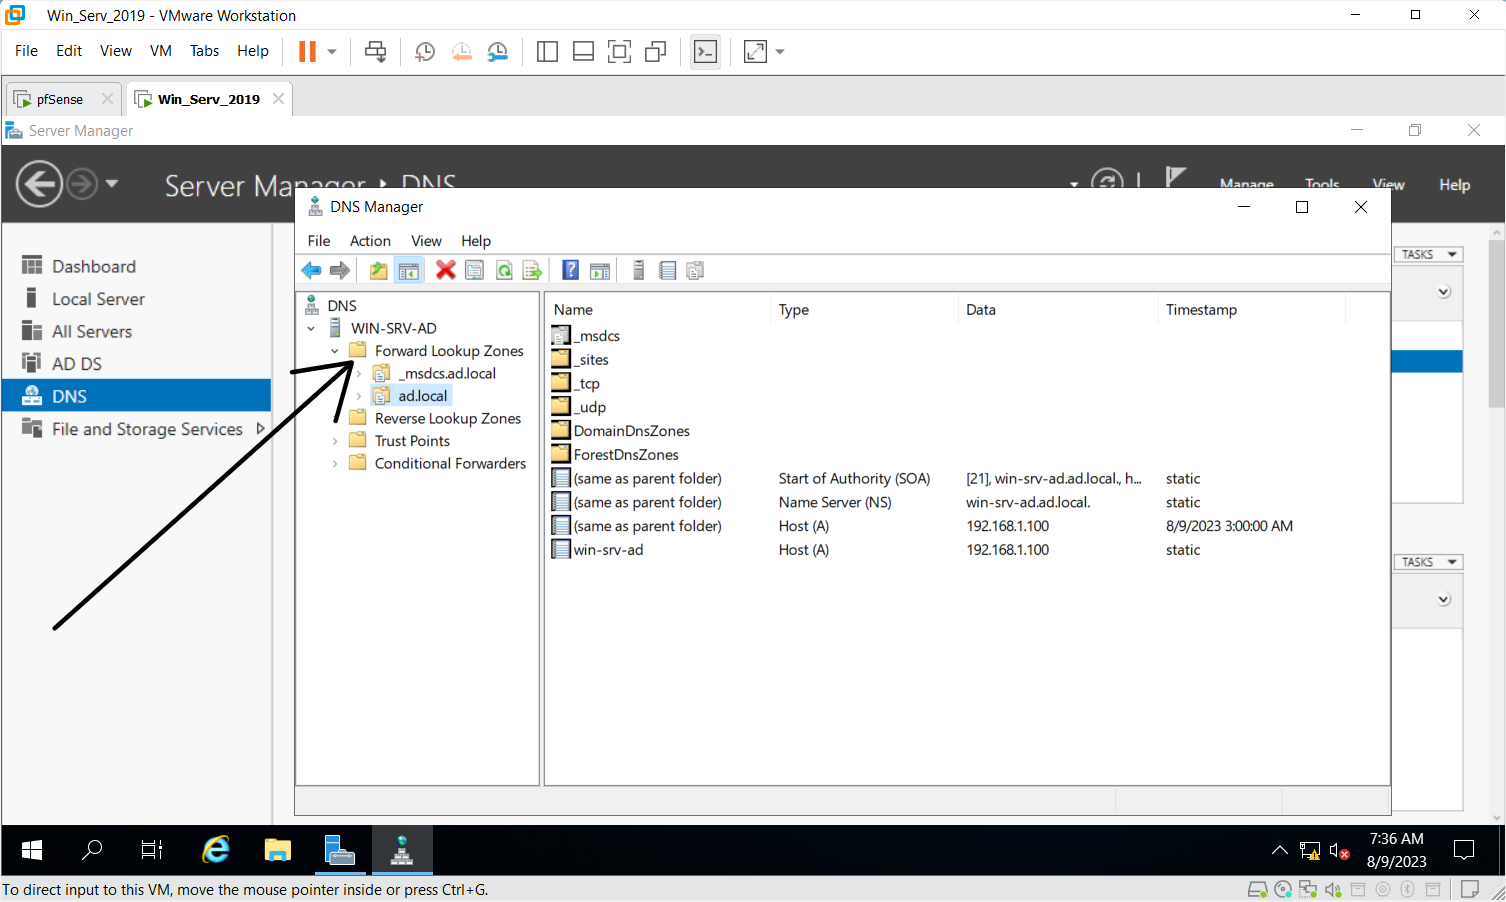Go up one level with folder icon

coord(378,270)
